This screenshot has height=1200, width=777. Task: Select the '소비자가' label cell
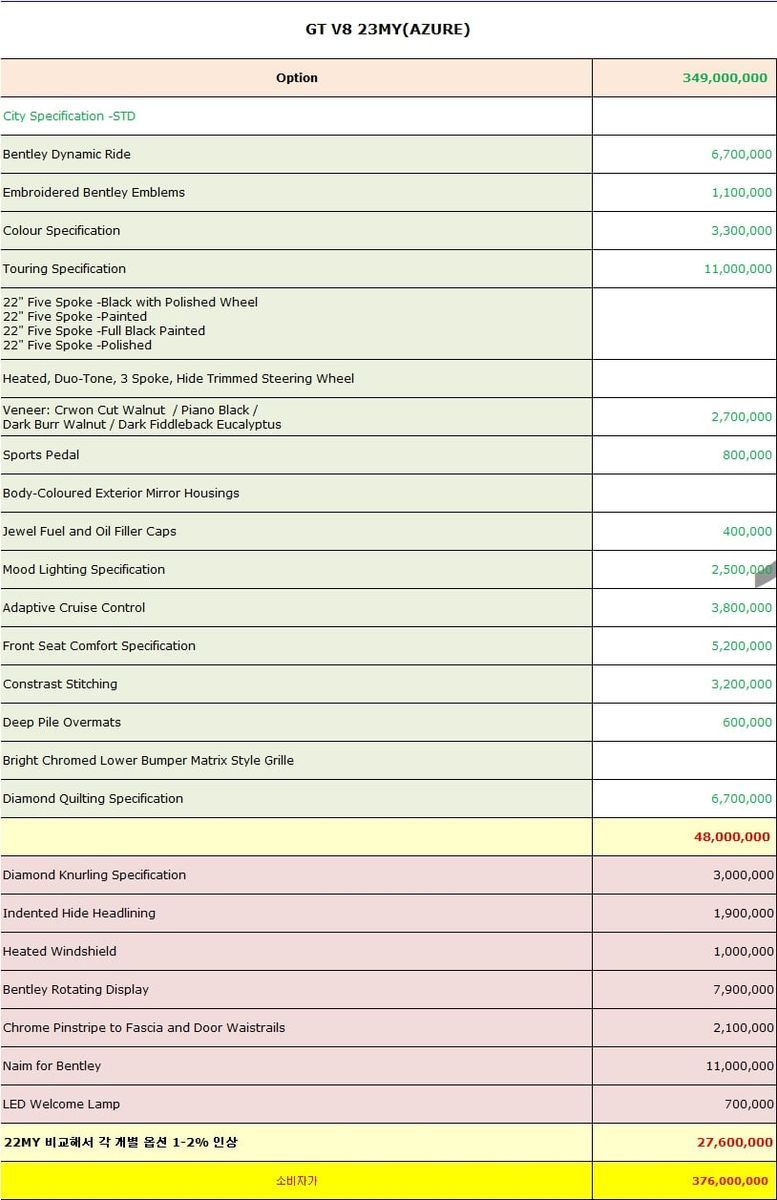coord(296,1181)
